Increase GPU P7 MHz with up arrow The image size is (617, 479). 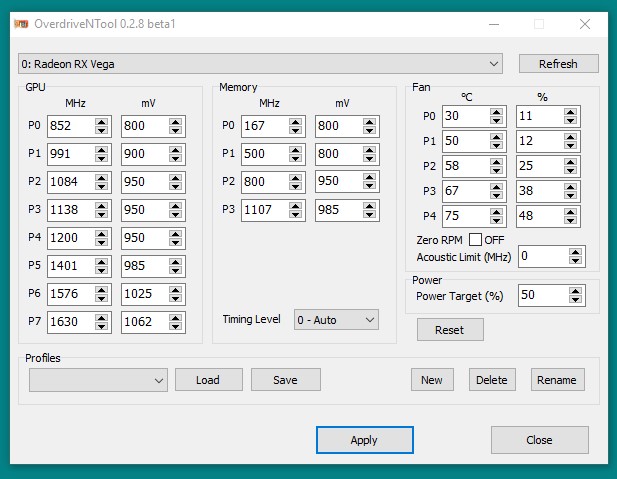pyautogui.click(x=101, y=318)
